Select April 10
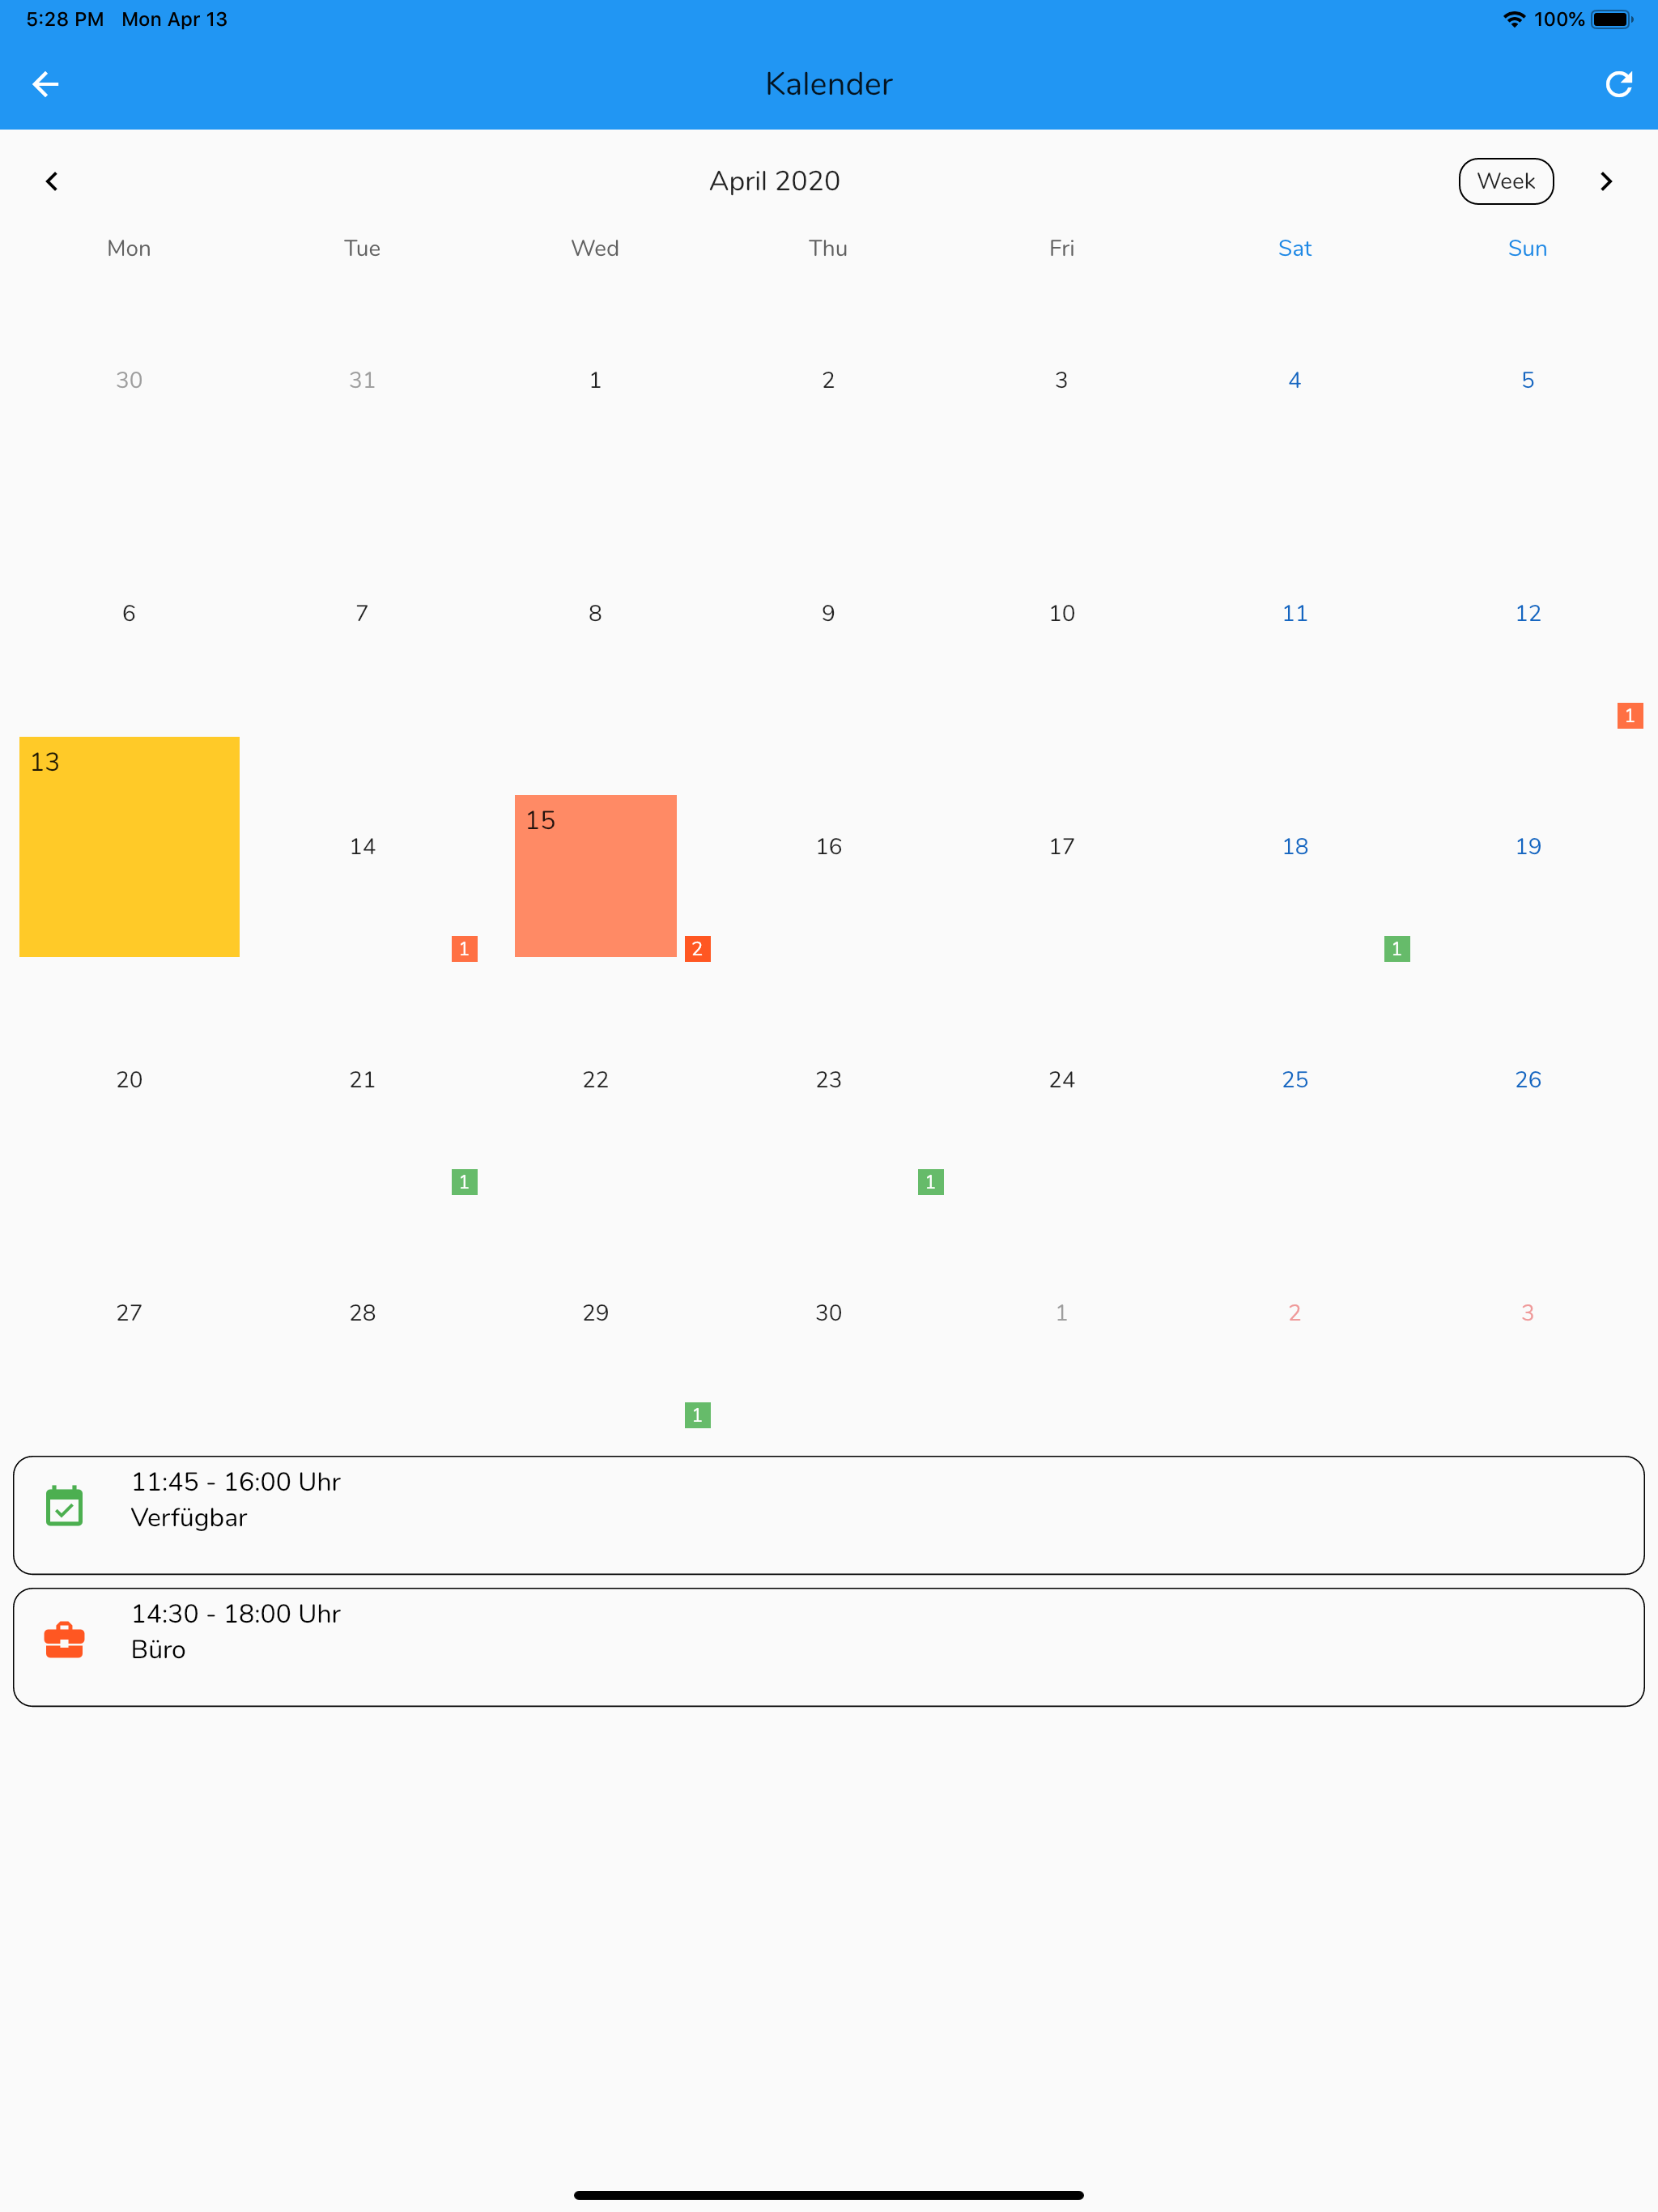 coord(1061,613)
